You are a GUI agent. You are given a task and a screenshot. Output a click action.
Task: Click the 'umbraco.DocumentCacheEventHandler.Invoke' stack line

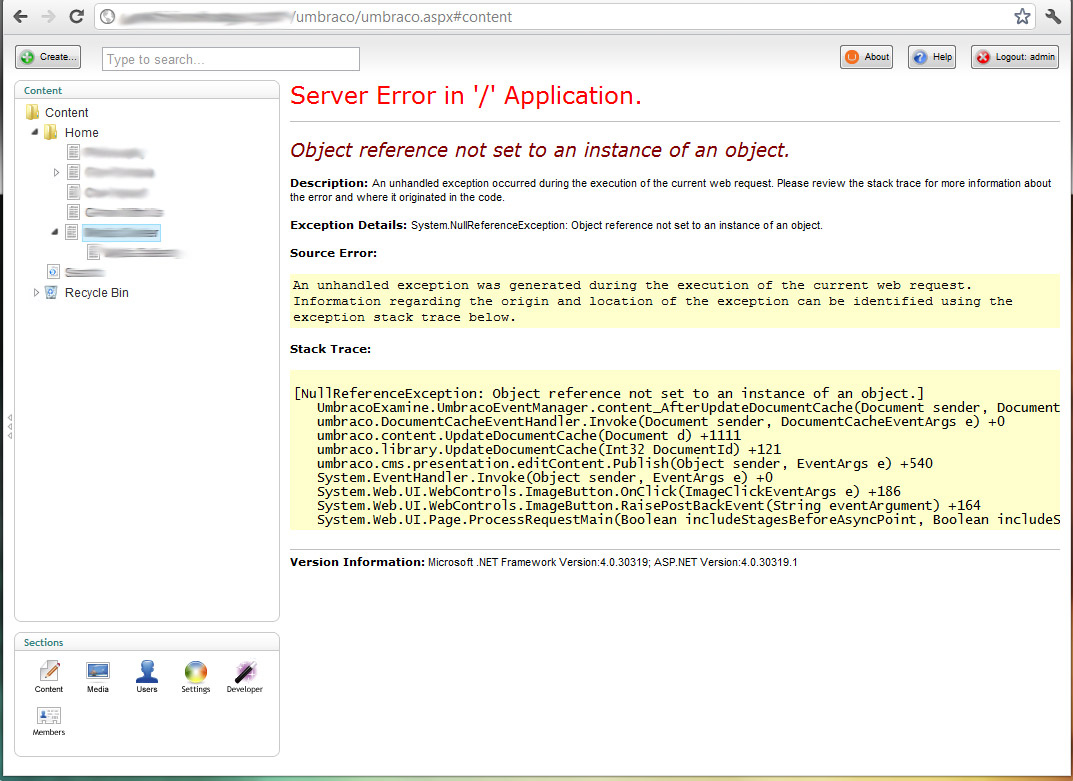(661, 422)
